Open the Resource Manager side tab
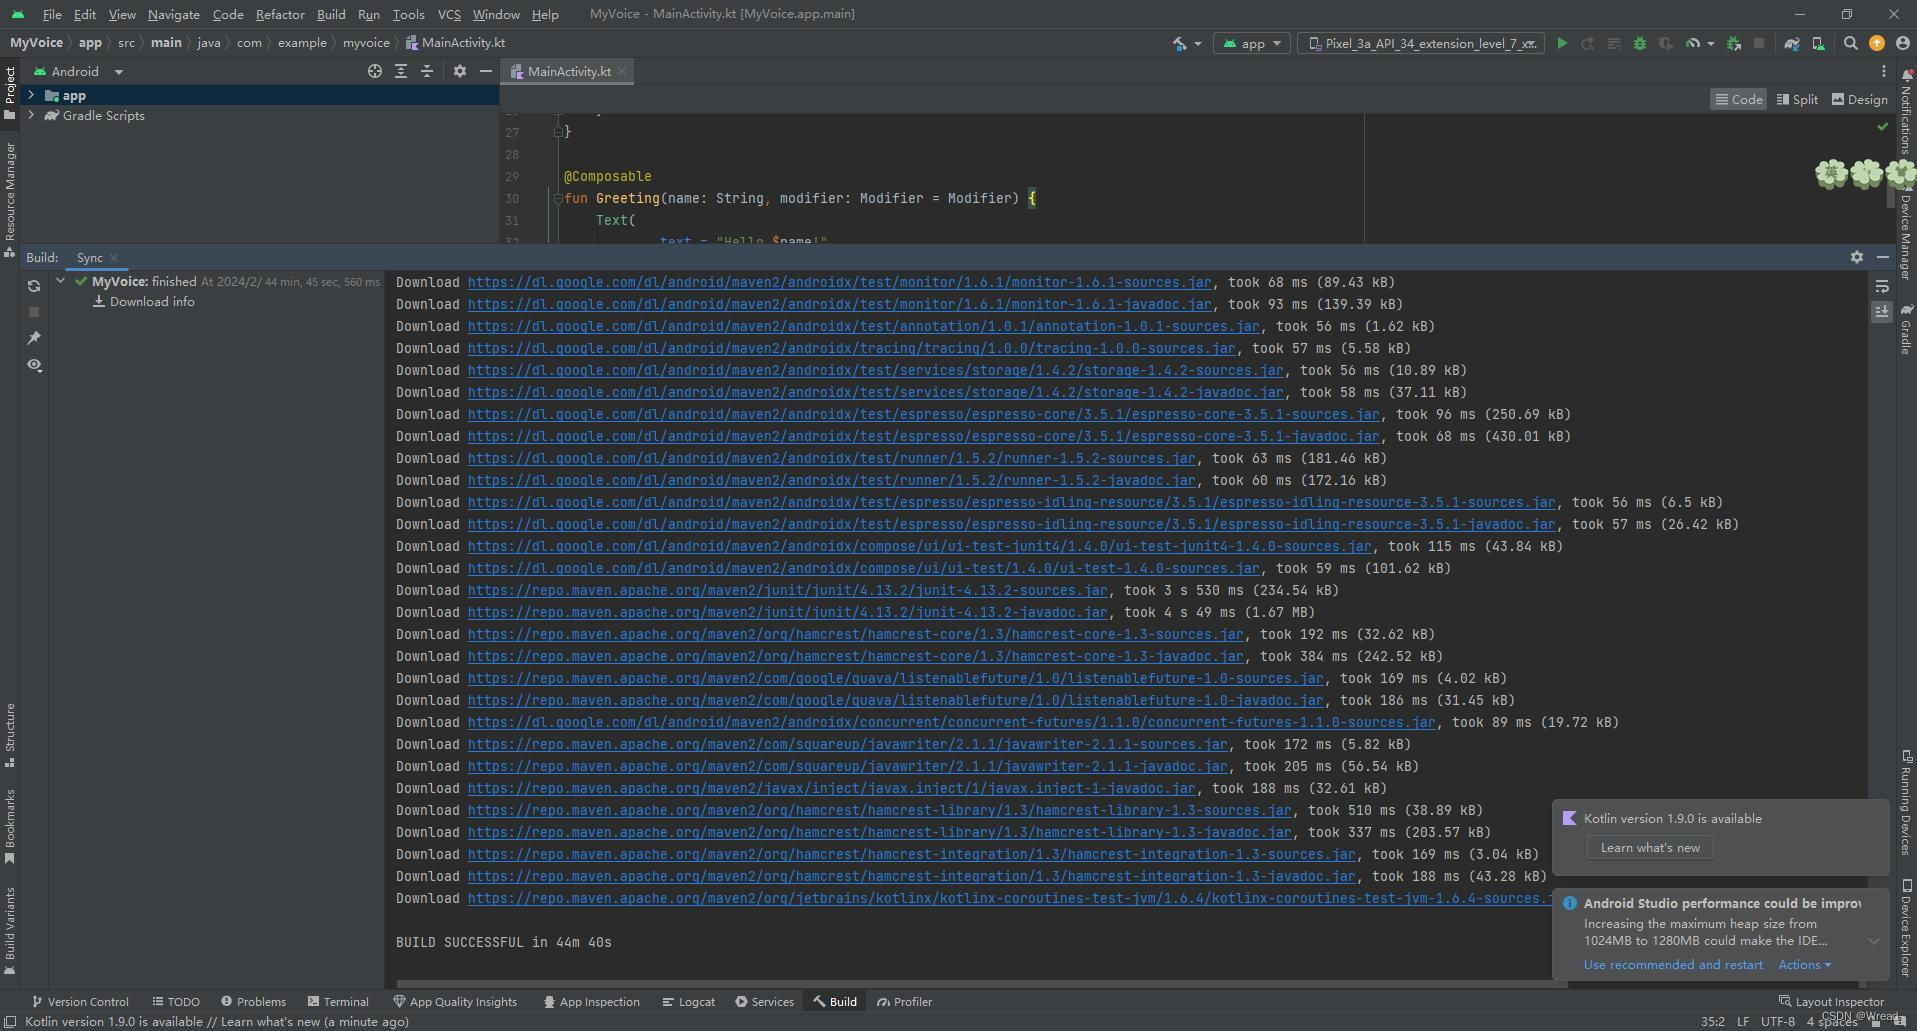The height and width of the screenshot is (1031, 1917). (10, 199)
